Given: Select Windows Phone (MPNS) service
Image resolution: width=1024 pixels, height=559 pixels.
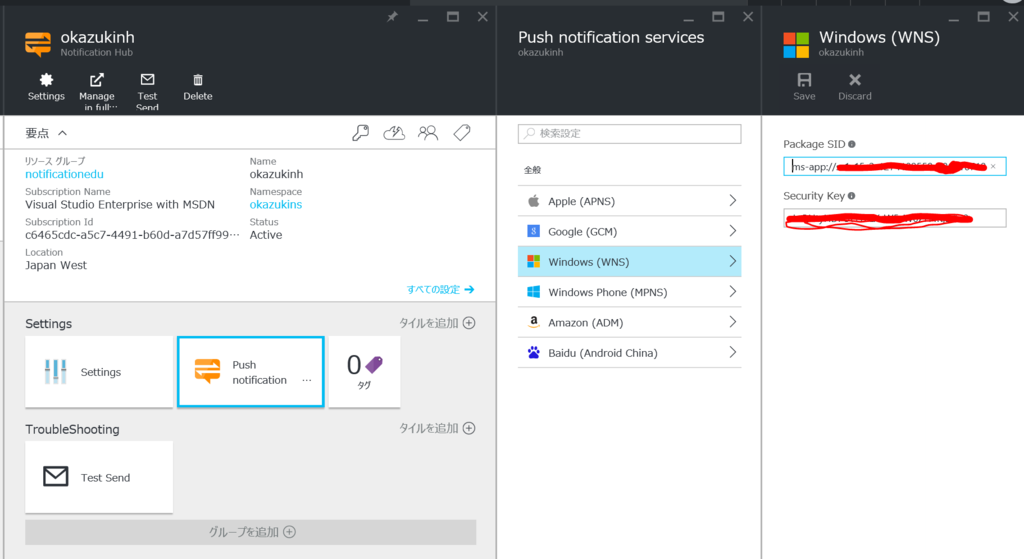Looking at the screenshot, I should click(x=630, y=292).
